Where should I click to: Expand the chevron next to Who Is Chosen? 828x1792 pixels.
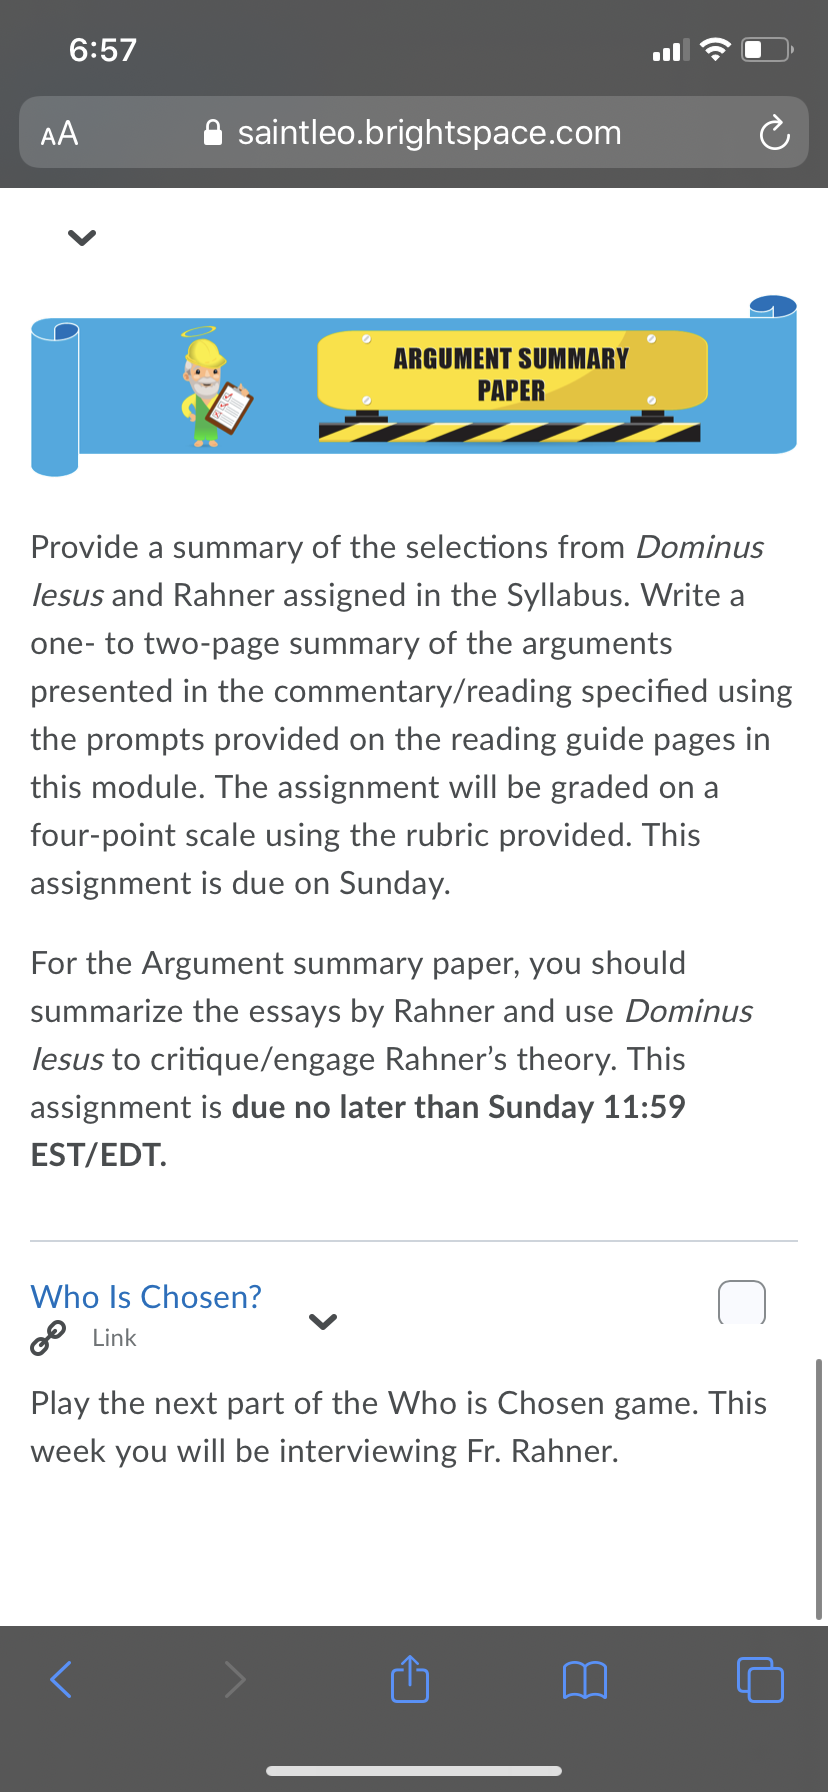point(323,1321)
